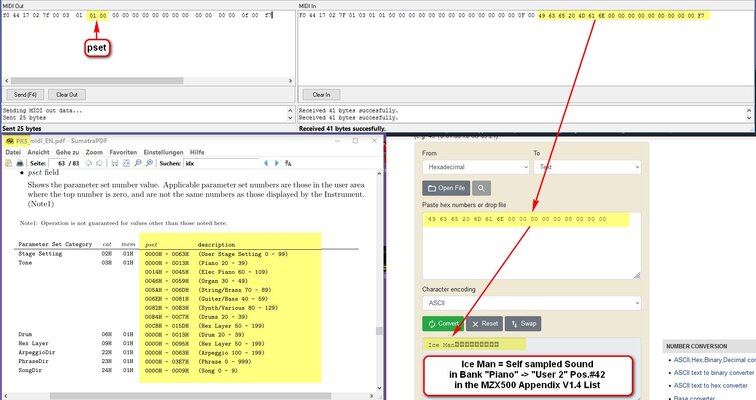
Task: Find next search match arrow
Action: coord(276,163)
